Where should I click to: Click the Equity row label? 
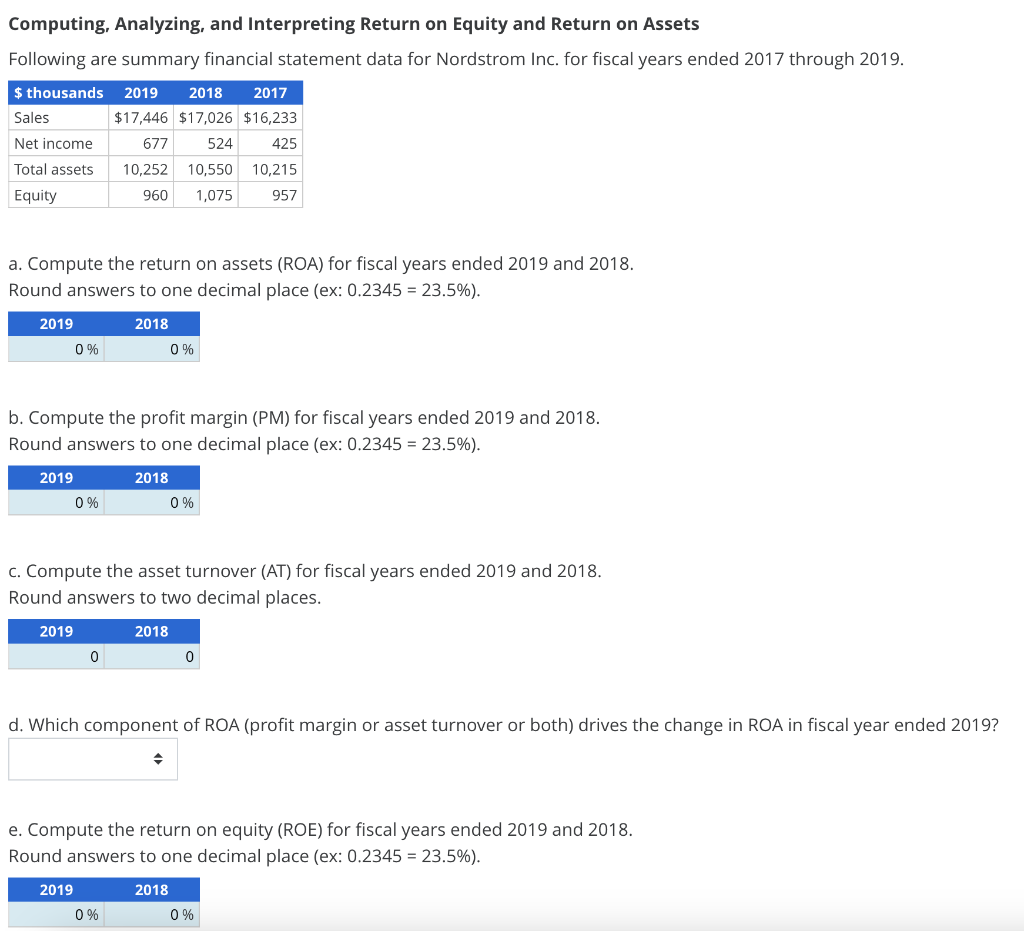[x=33, y=195]
